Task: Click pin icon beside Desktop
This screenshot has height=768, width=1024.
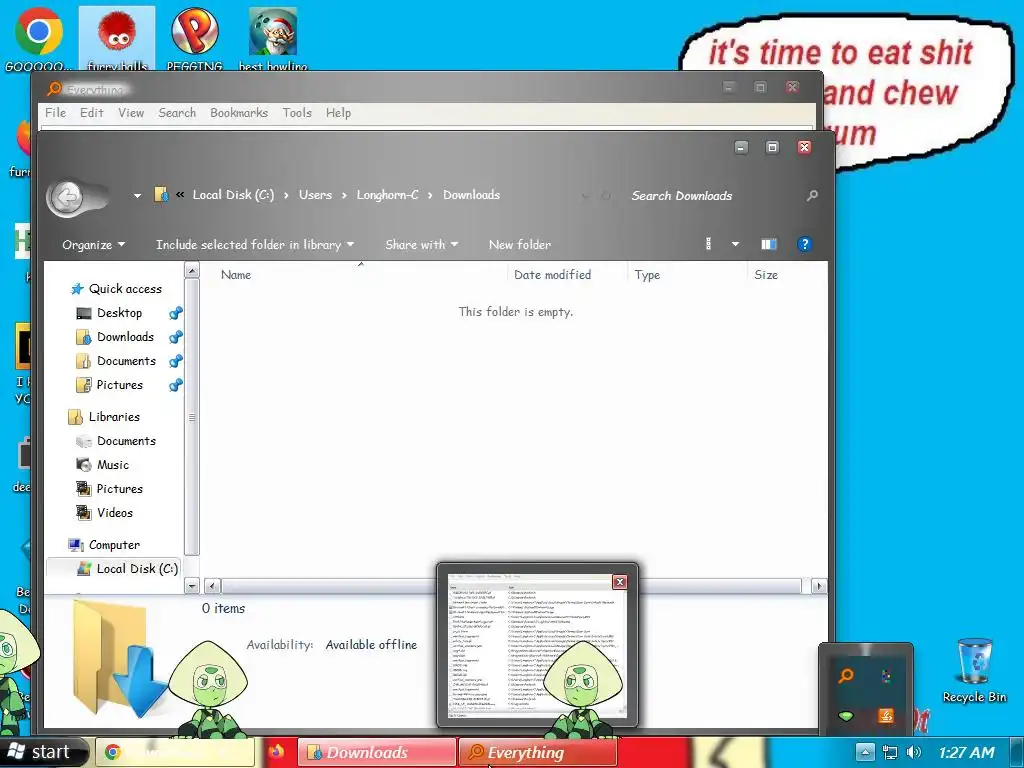Action: (x=176, y=313)
